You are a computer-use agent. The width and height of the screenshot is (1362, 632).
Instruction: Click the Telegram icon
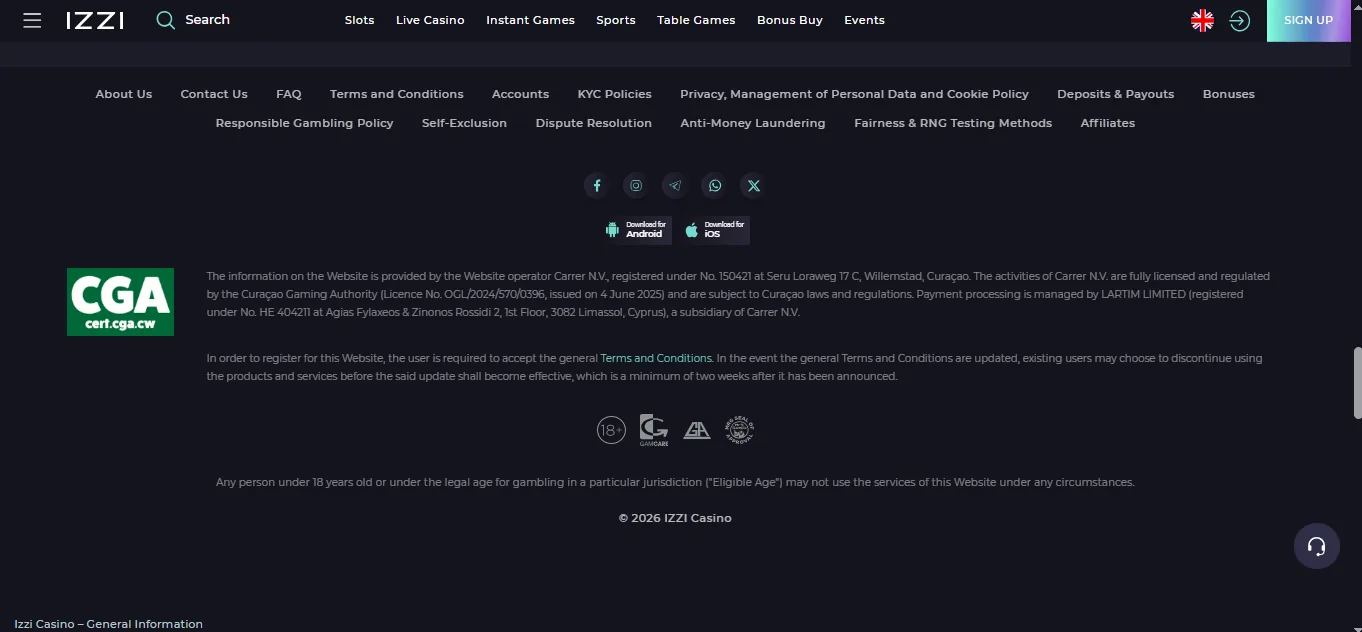pos(675,185)
